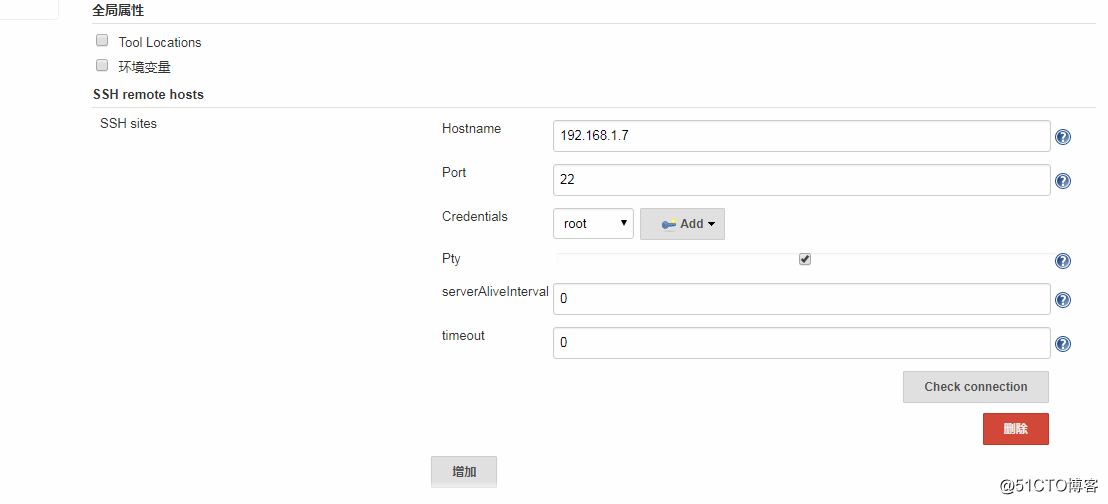Viewport: 1108px width, 504px height.
Task: Focus the Hostname field showing 192.168.1.7
Action: (x=801, y=136)
